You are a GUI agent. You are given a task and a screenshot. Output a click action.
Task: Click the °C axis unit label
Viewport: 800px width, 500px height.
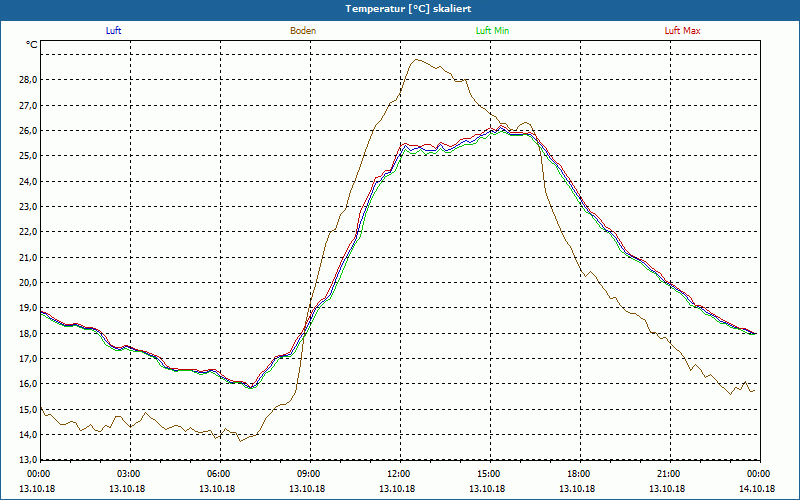point(32,45)
